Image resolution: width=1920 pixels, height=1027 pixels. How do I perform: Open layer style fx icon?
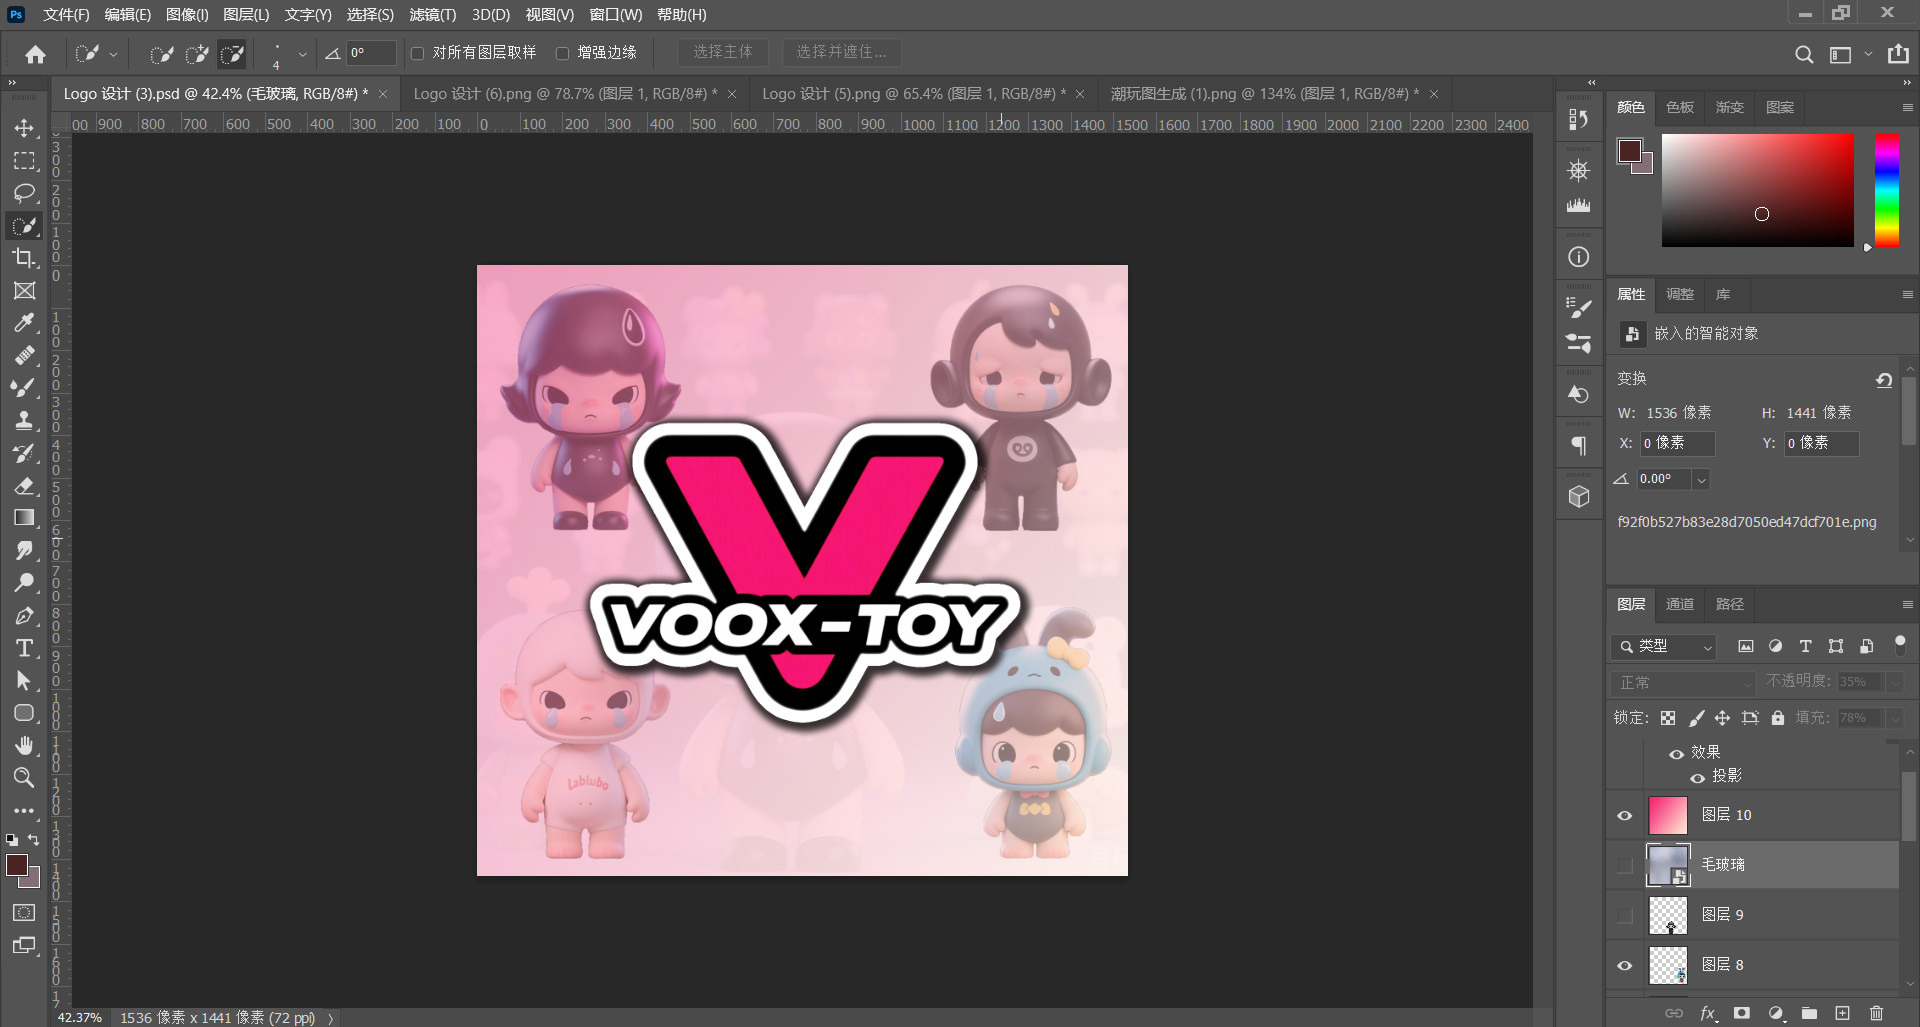coord(1708,1013)
